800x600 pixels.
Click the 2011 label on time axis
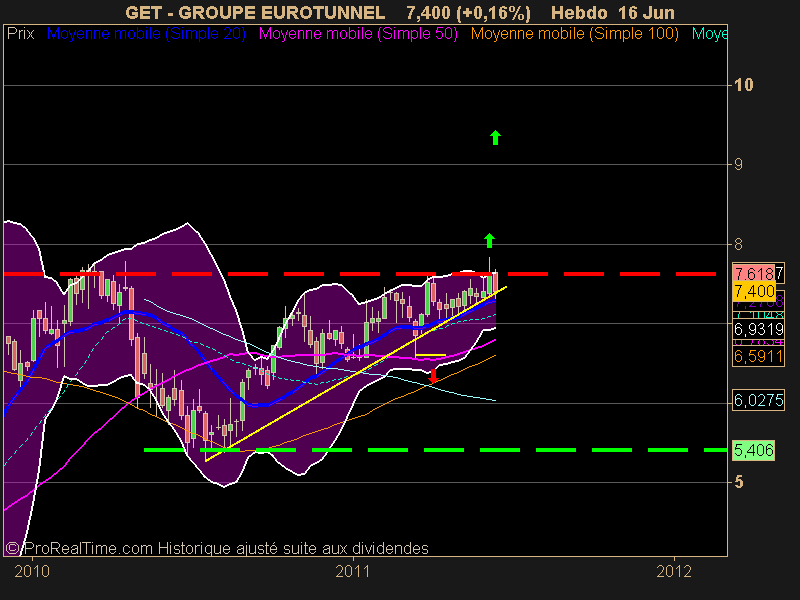point(353,571)
